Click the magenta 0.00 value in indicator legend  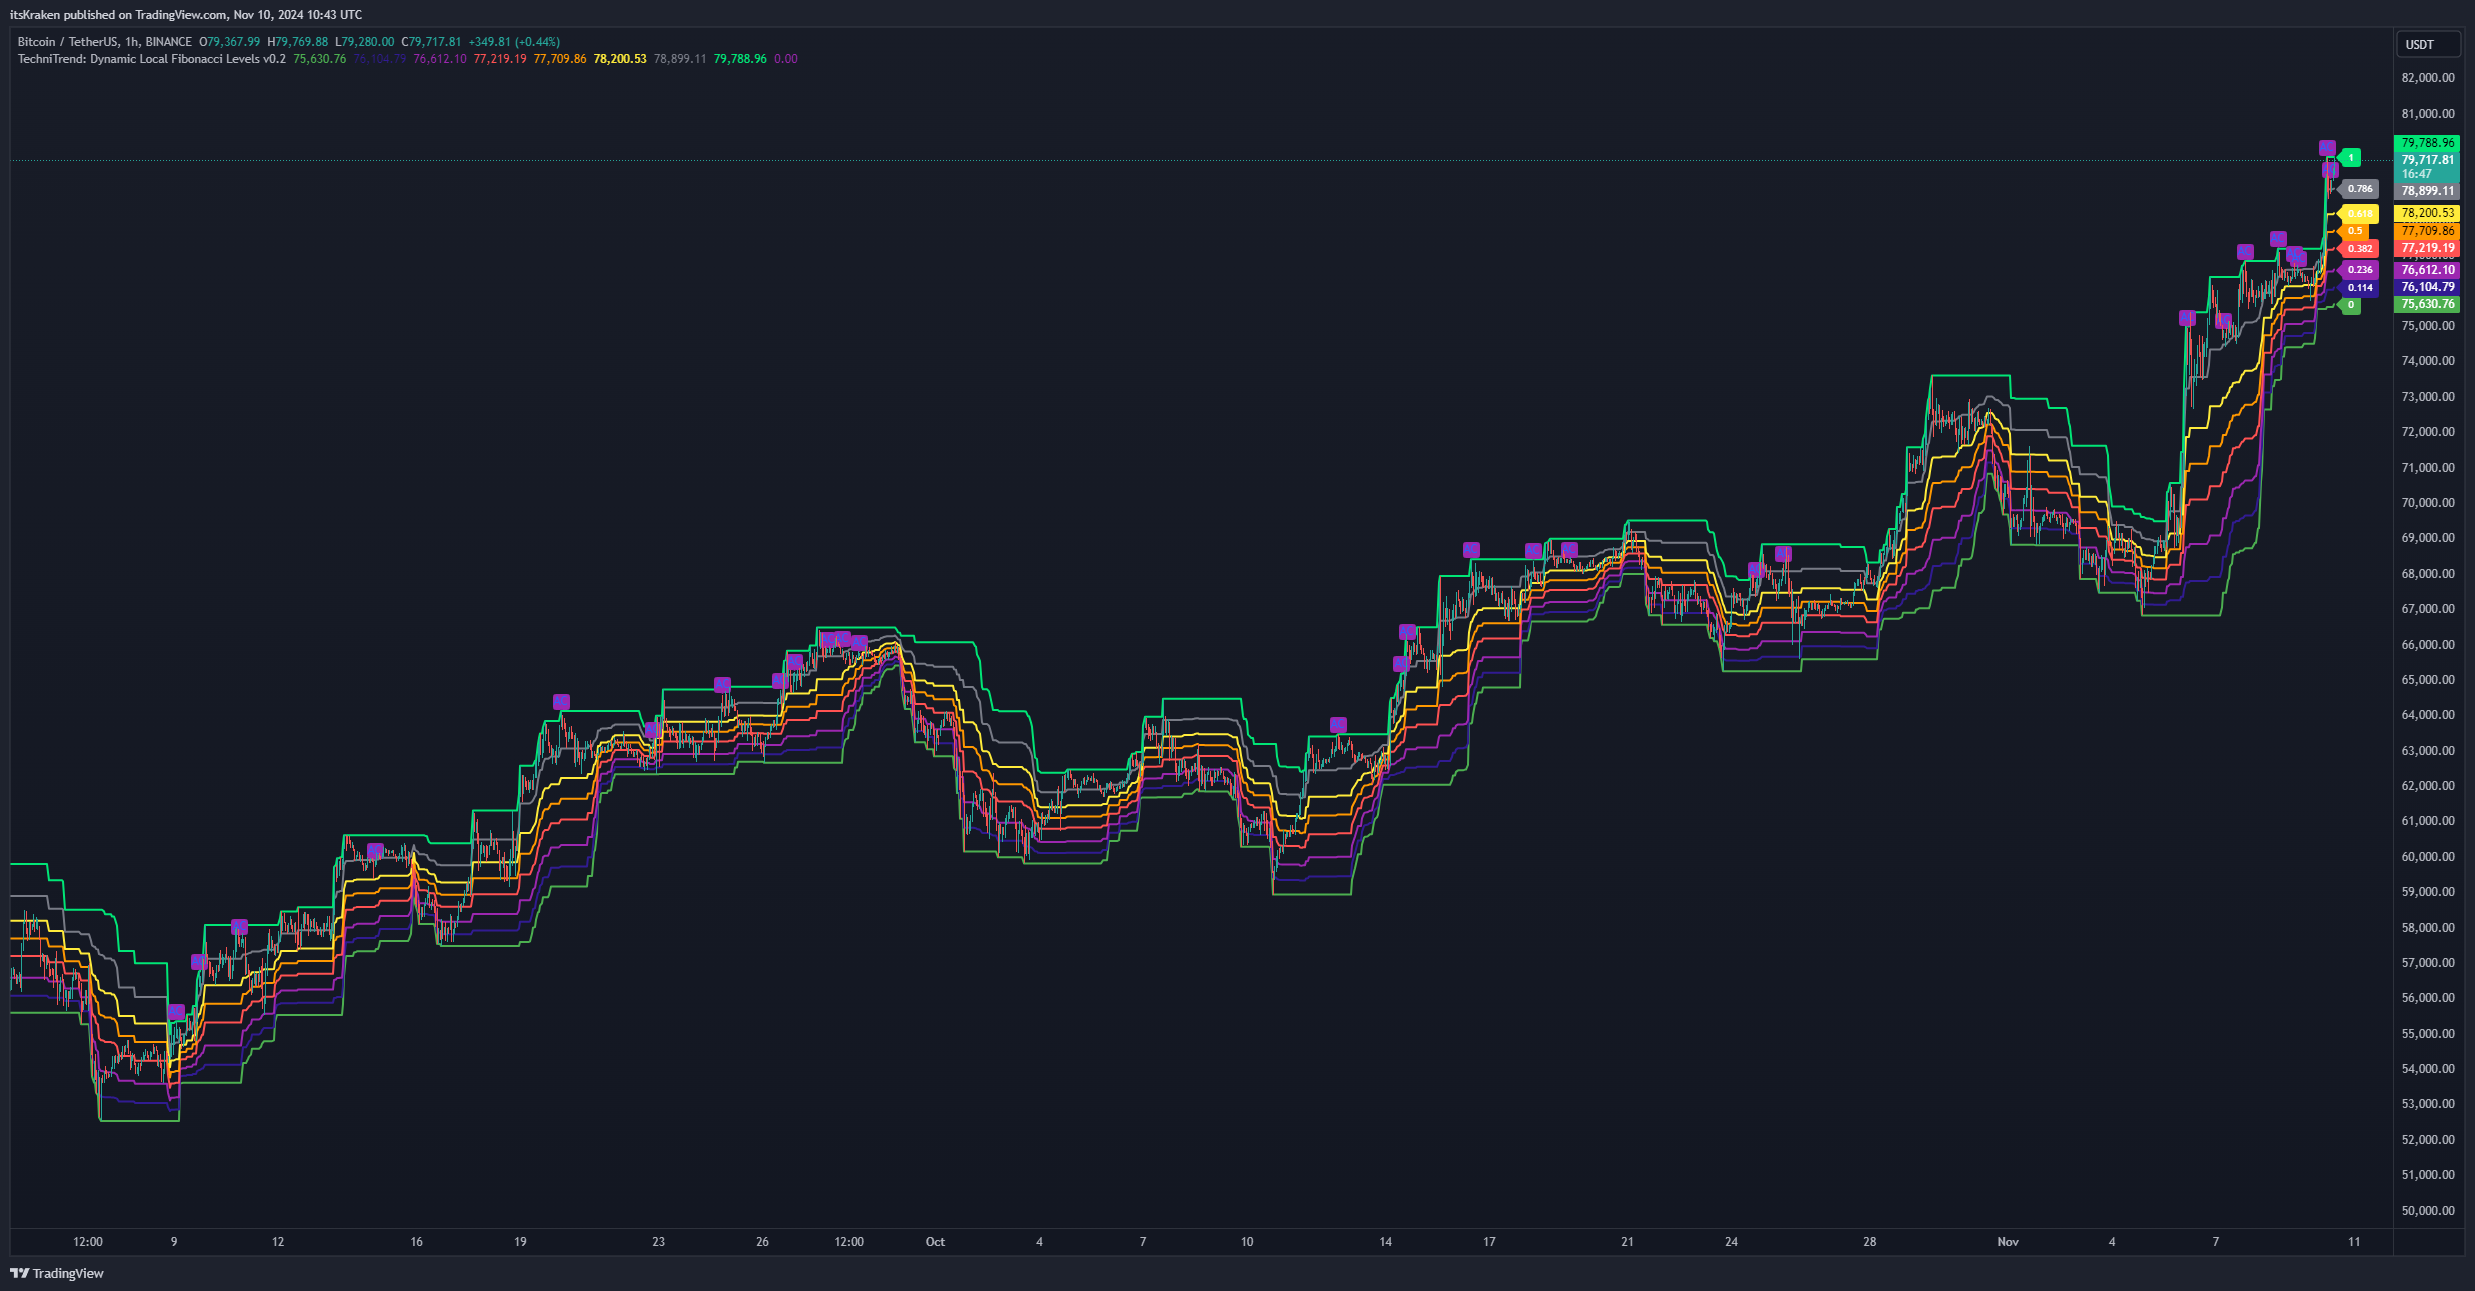point(786,59)
